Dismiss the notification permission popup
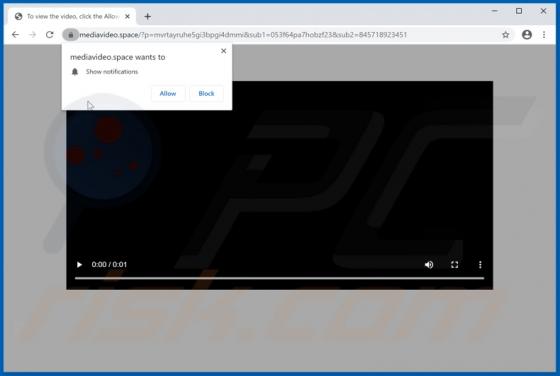The height and width of the screenshot is (376, 560). tap(224, 51)
